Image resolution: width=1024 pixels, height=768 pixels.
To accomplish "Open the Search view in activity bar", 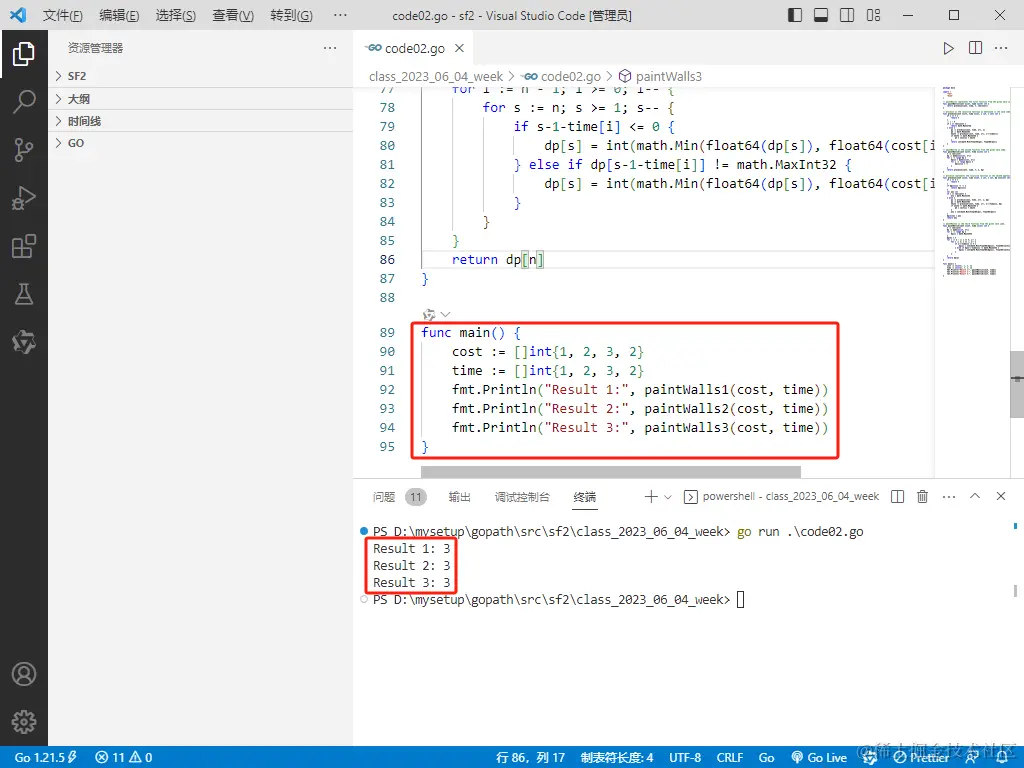I will tap(24, 102).
